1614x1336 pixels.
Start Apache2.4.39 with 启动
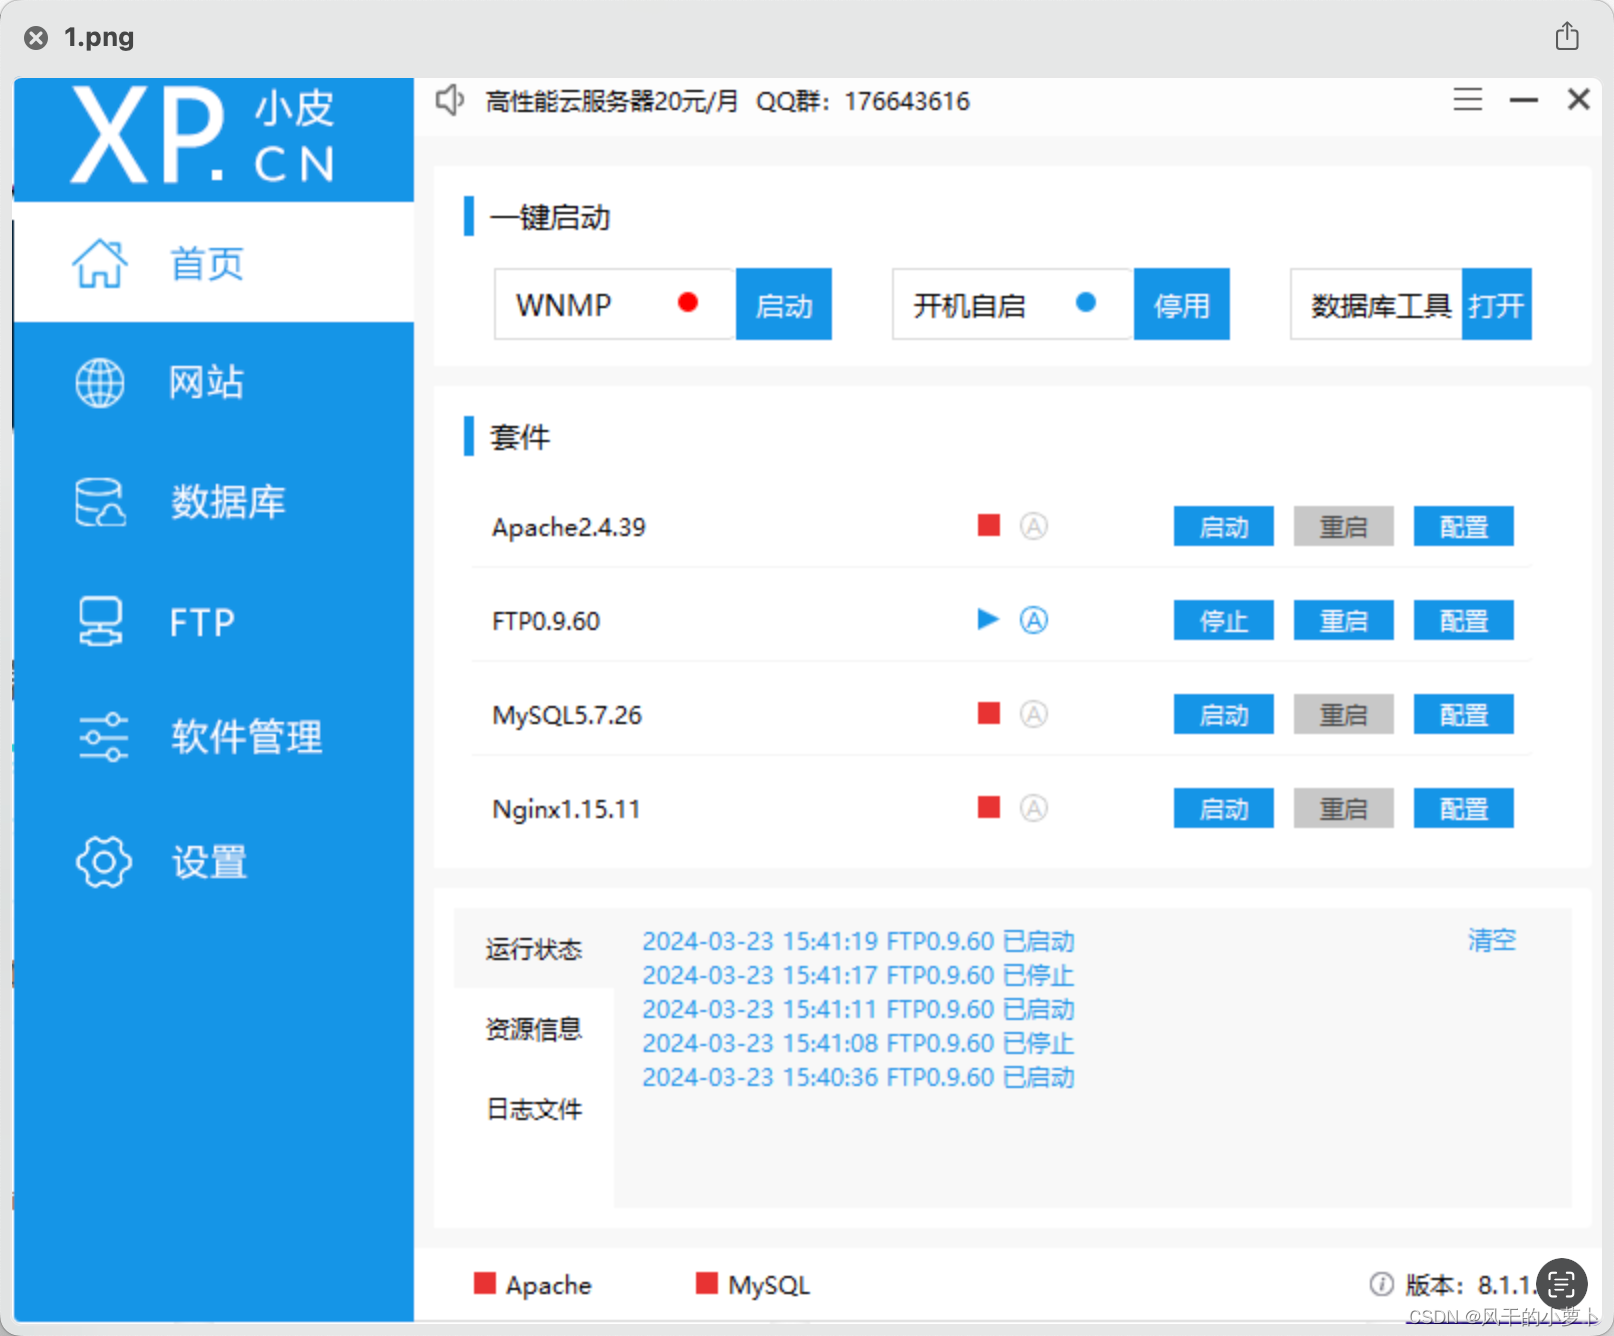[x=1224, y=526]
